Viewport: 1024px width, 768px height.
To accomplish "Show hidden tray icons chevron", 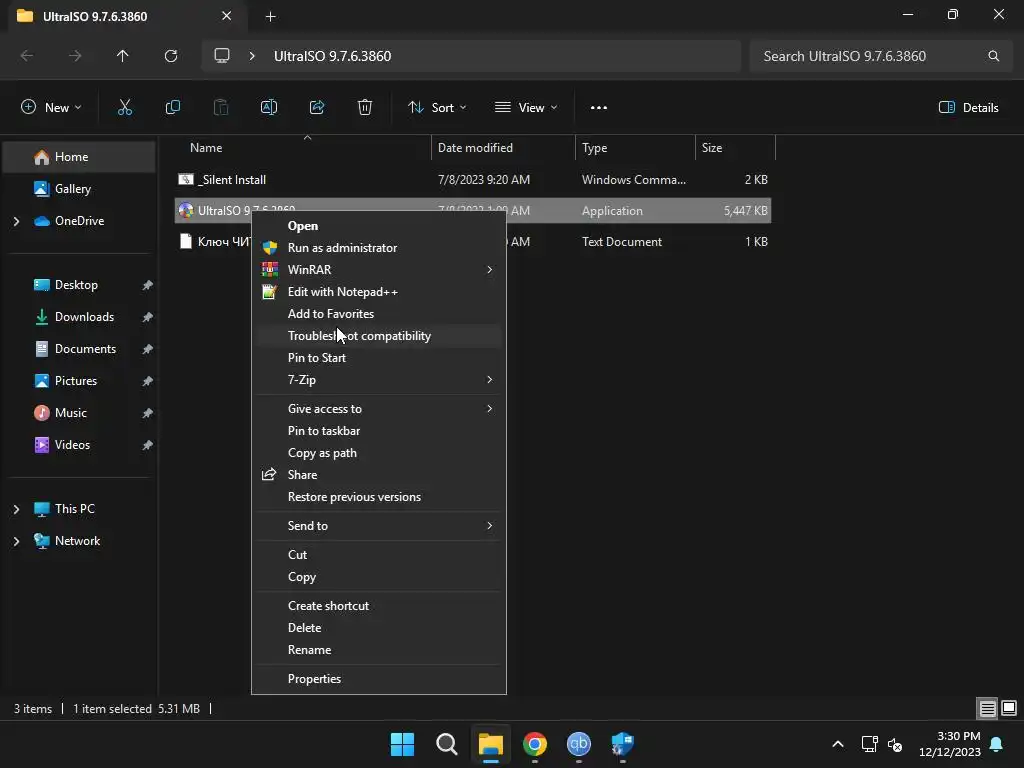I will [x=838, y=744].
